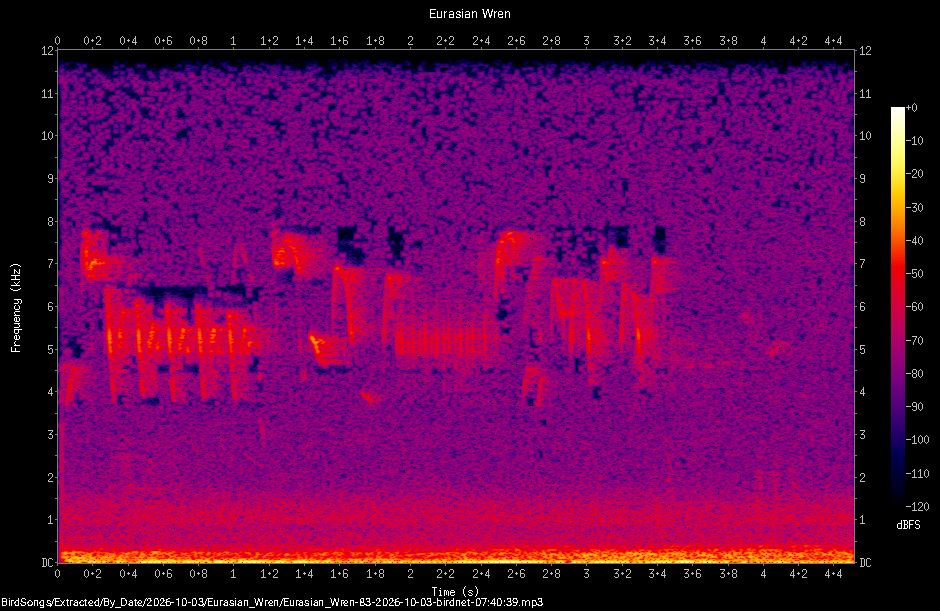Screen dimensions: 940x611
Task: Click the "-110" color scale value
Action: tap(917, 474)
